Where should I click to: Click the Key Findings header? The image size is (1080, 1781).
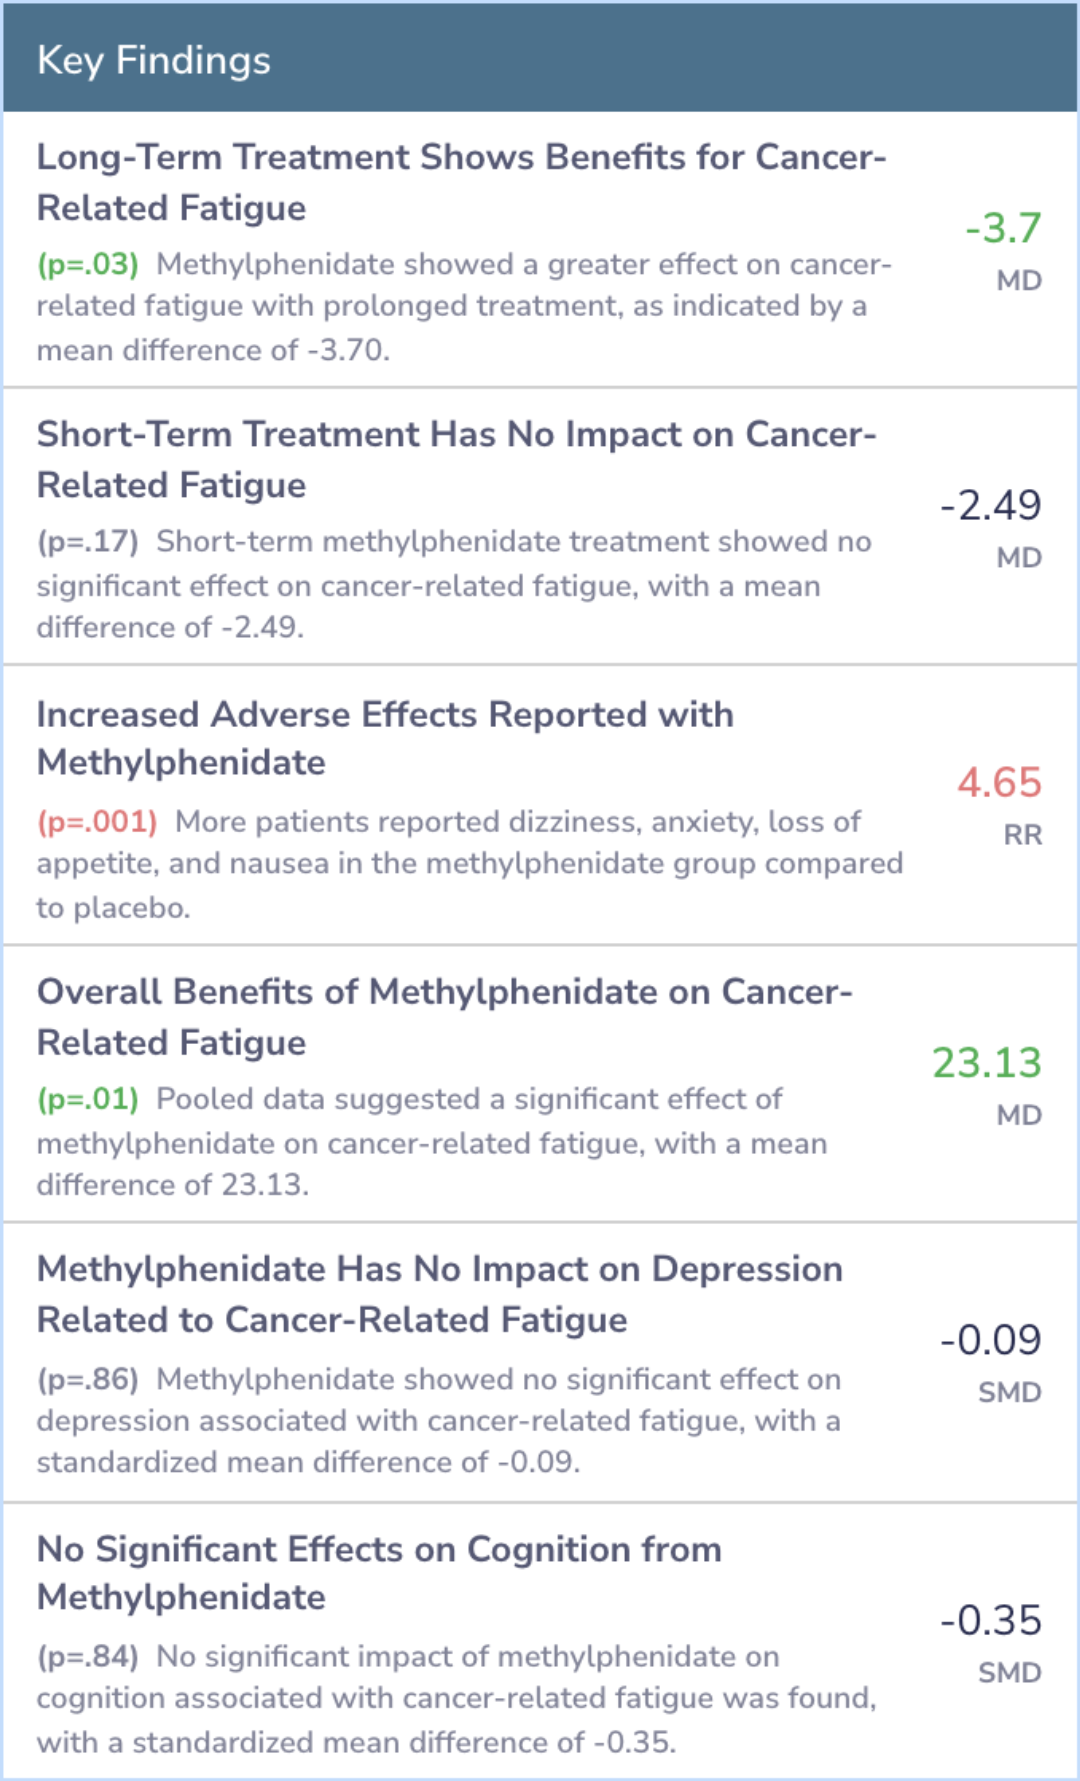[154, 60]
